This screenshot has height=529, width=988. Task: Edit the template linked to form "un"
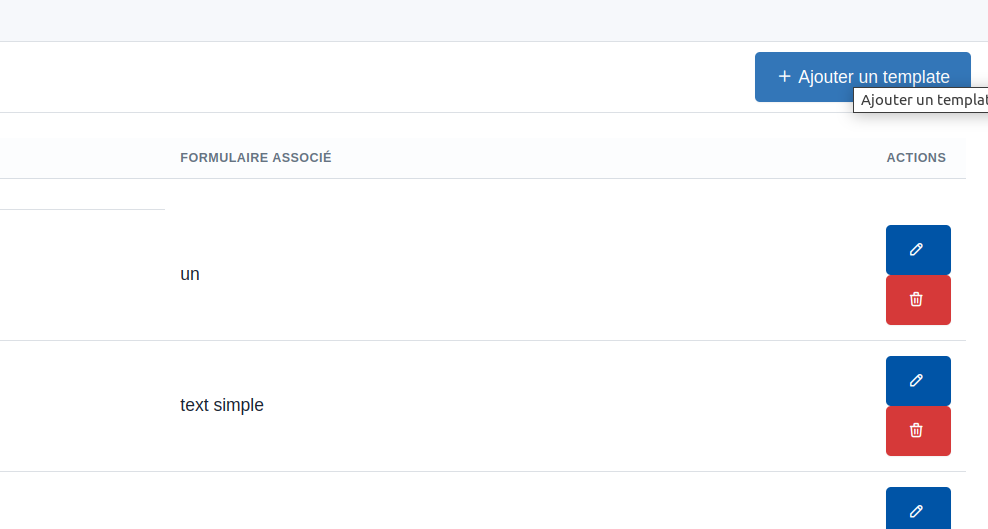pos(917,250)
